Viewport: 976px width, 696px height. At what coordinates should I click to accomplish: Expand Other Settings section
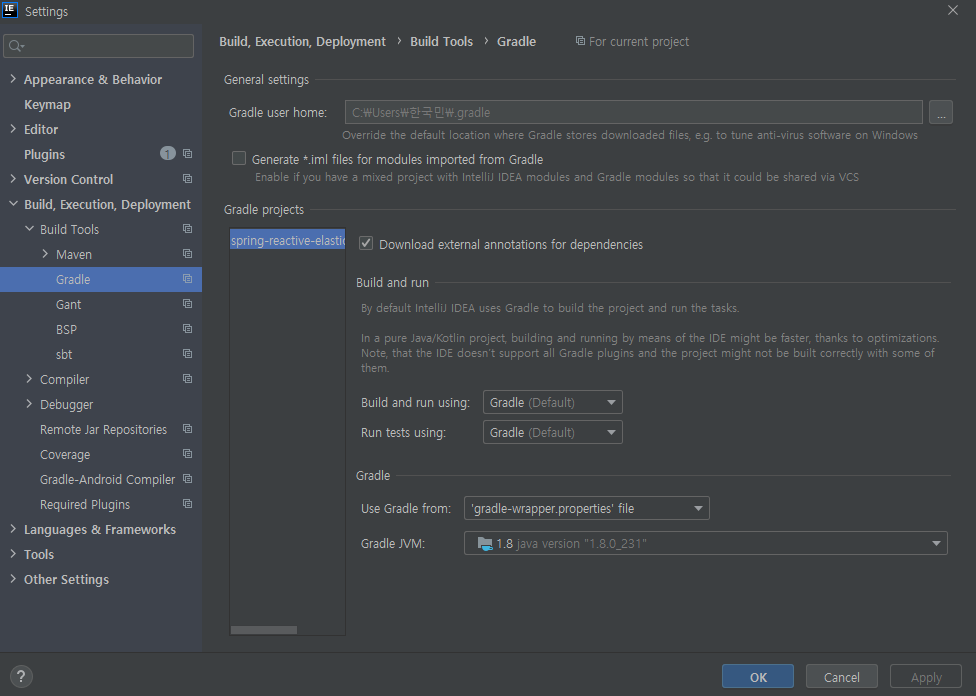tap(13, 578)
